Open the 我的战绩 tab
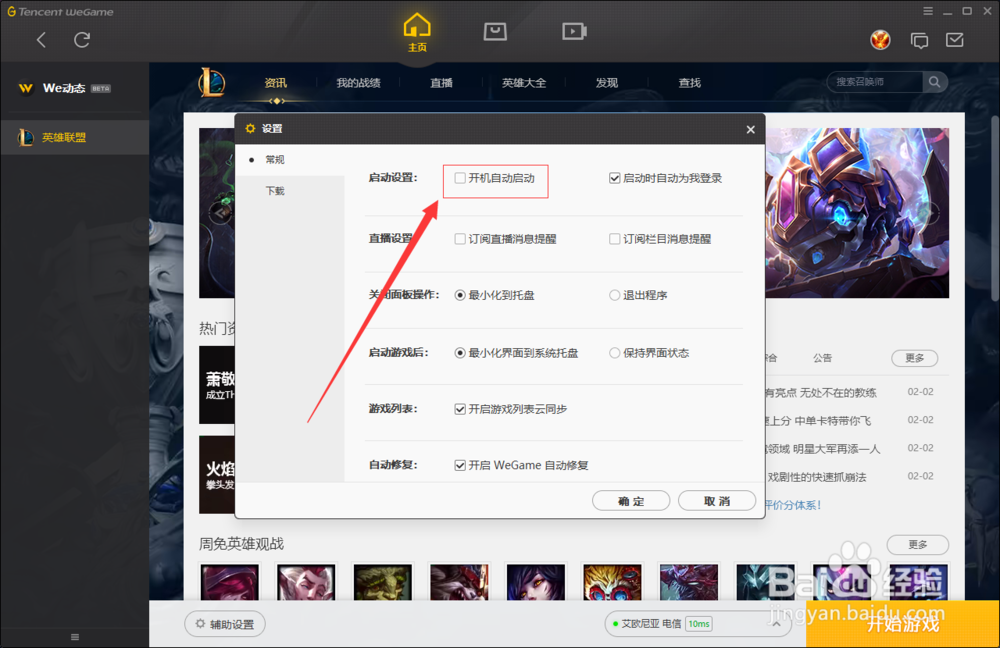This screenshot has width=1000, height=648. (x=358, y=83)
